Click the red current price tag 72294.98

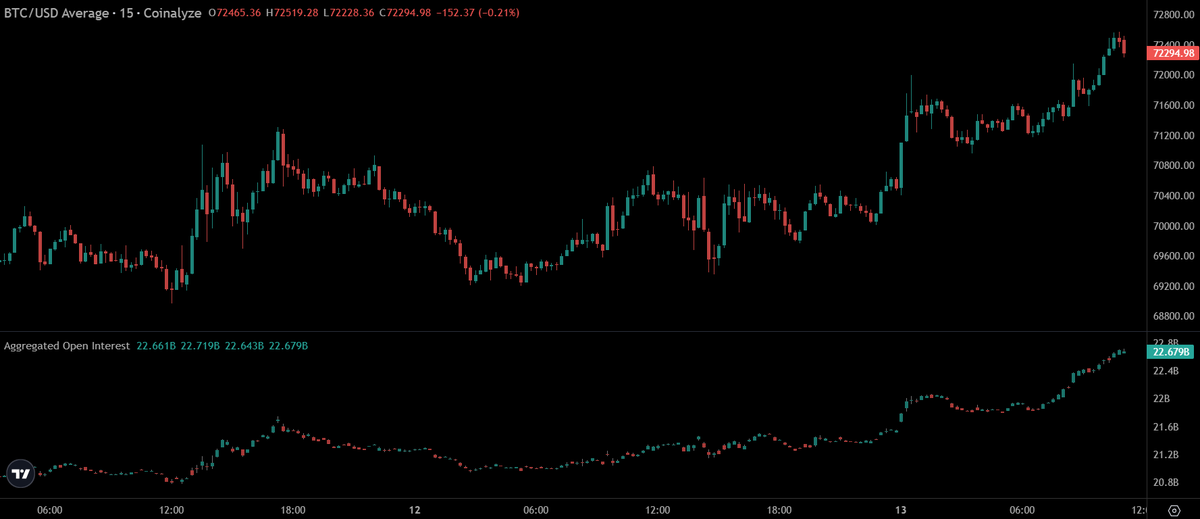pos(1172,53)
